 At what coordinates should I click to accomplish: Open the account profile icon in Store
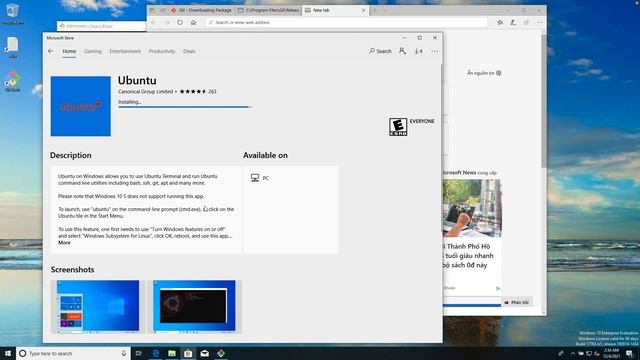click(x=402, y=51)
